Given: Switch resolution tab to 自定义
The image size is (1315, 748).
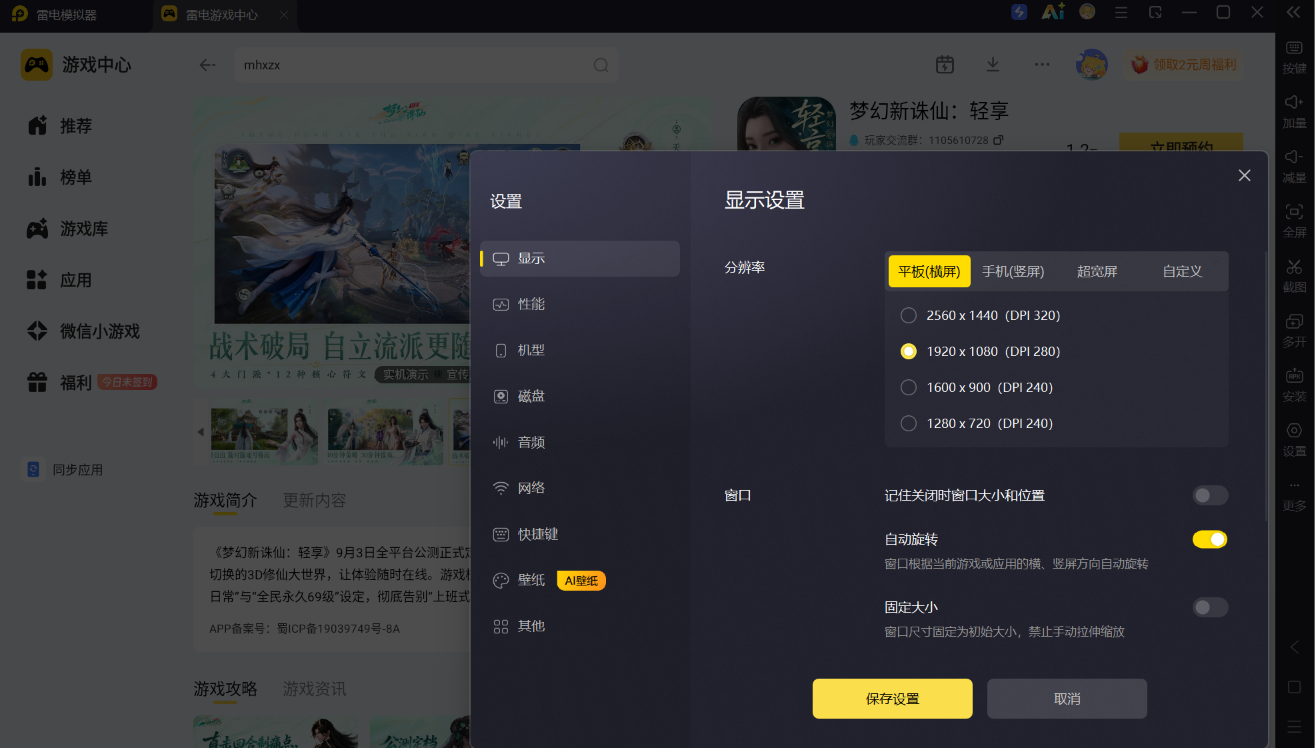Looking at the screenshot, I should [1182, 271].
